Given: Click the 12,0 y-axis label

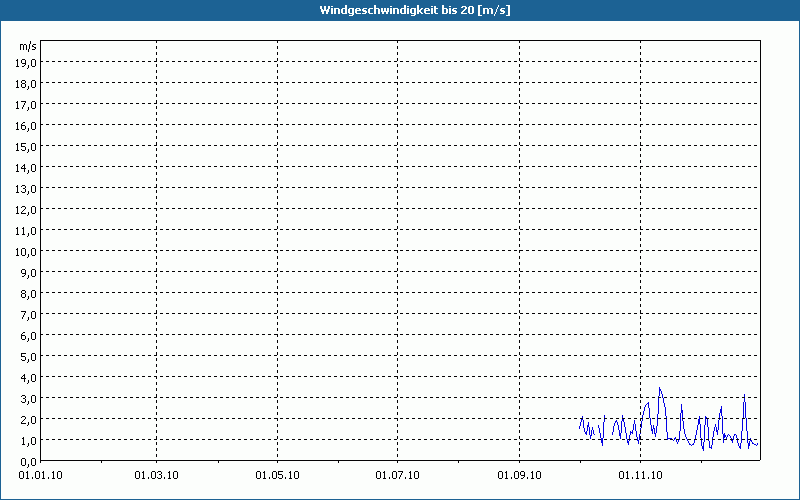Looking at the screenshot, I should tap(26, 210).
